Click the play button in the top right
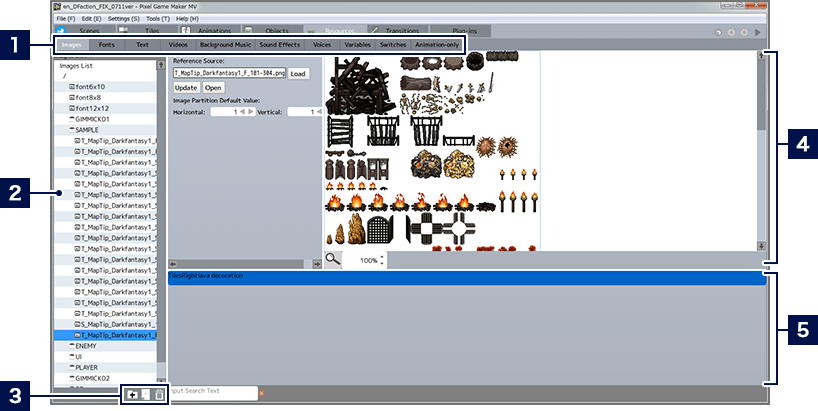The width and height of the screenshot is (818, 411). 756,33
